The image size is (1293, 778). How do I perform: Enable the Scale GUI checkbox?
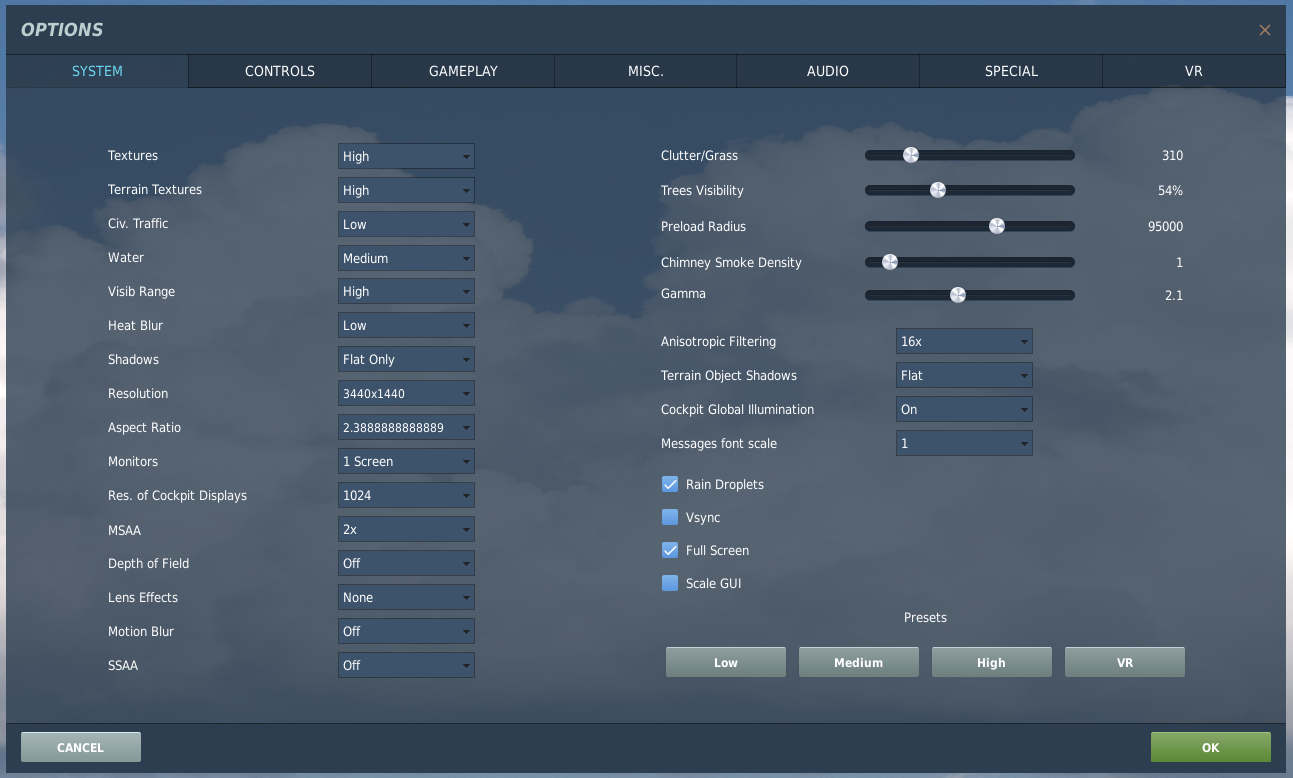670,583
